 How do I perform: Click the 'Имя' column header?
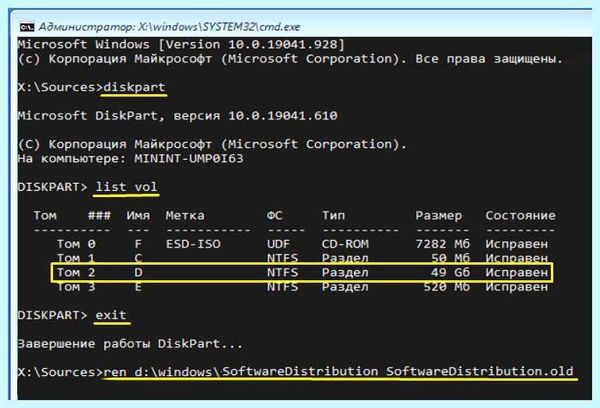(138, 215)
